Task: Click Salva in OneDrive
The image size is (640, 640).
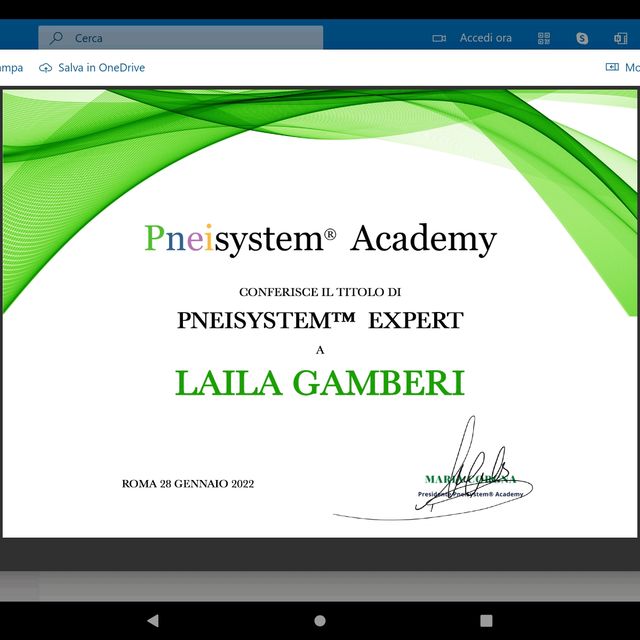Action: point(101,67)
